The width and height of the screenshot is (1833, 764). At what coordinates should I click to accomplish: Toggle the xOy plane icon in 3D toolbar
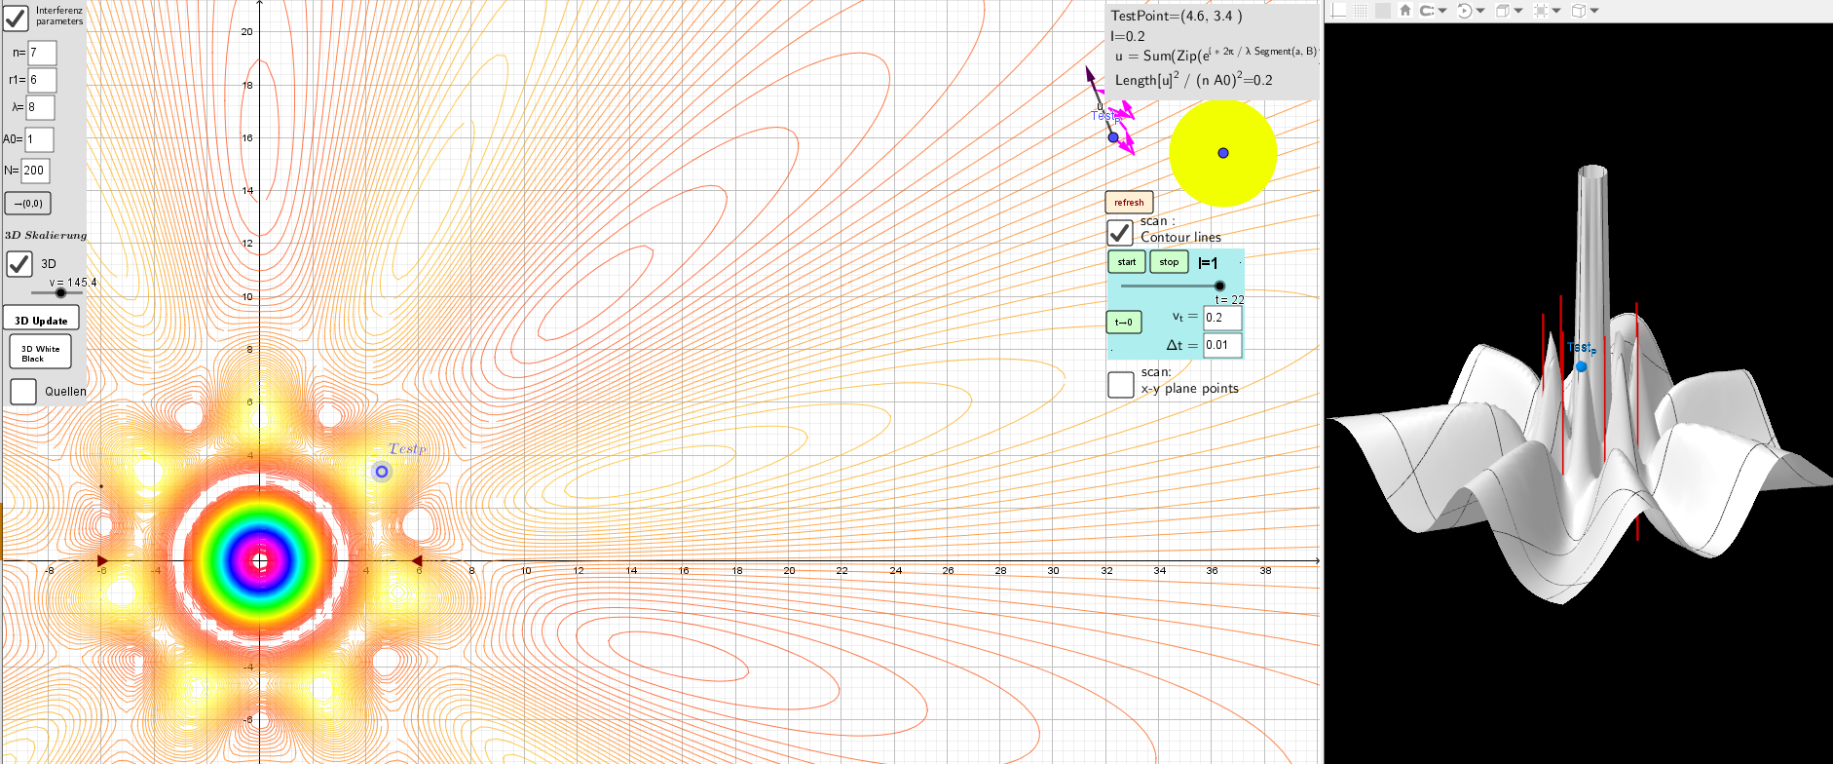tap(1383, 10)
